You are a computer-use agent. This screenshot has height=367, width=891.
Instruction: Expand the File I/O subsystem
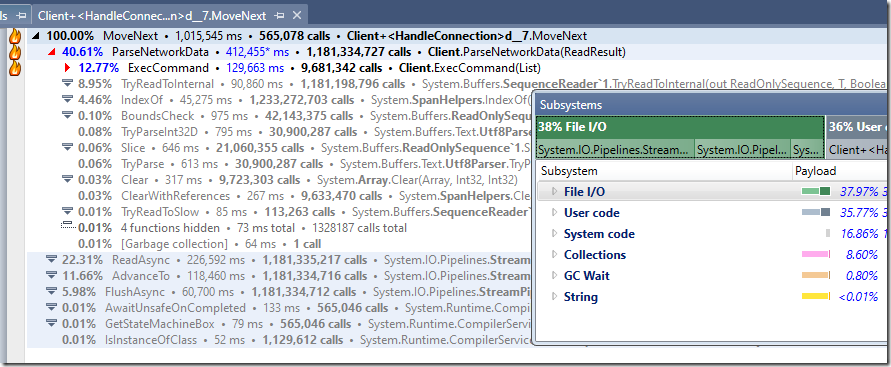[x=555, y=192]
